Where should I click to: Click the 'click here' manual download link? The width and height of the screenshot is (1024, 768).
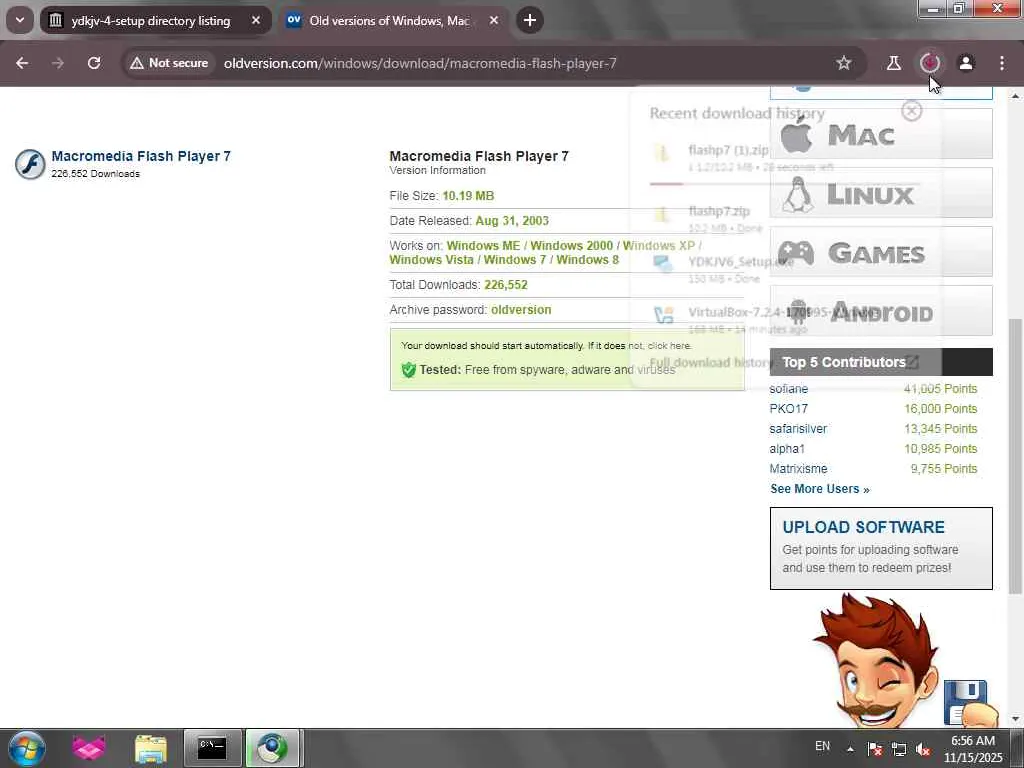click(x=669, y=345)
